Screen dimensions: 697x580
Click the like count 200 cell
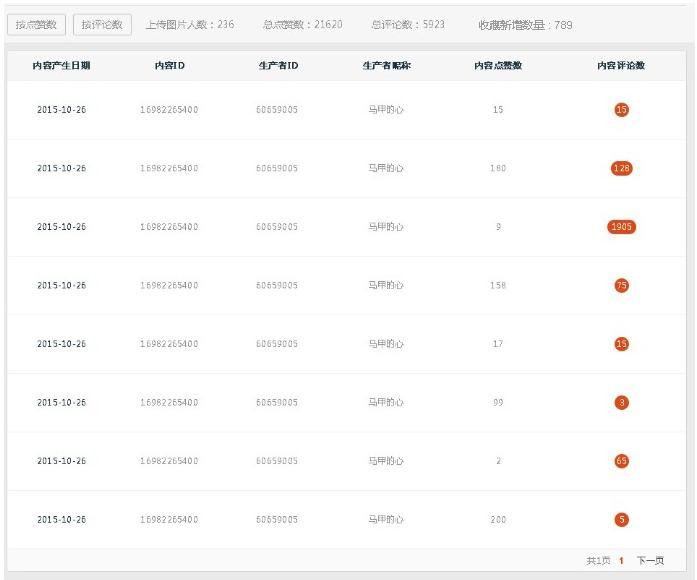coord(498,519)
